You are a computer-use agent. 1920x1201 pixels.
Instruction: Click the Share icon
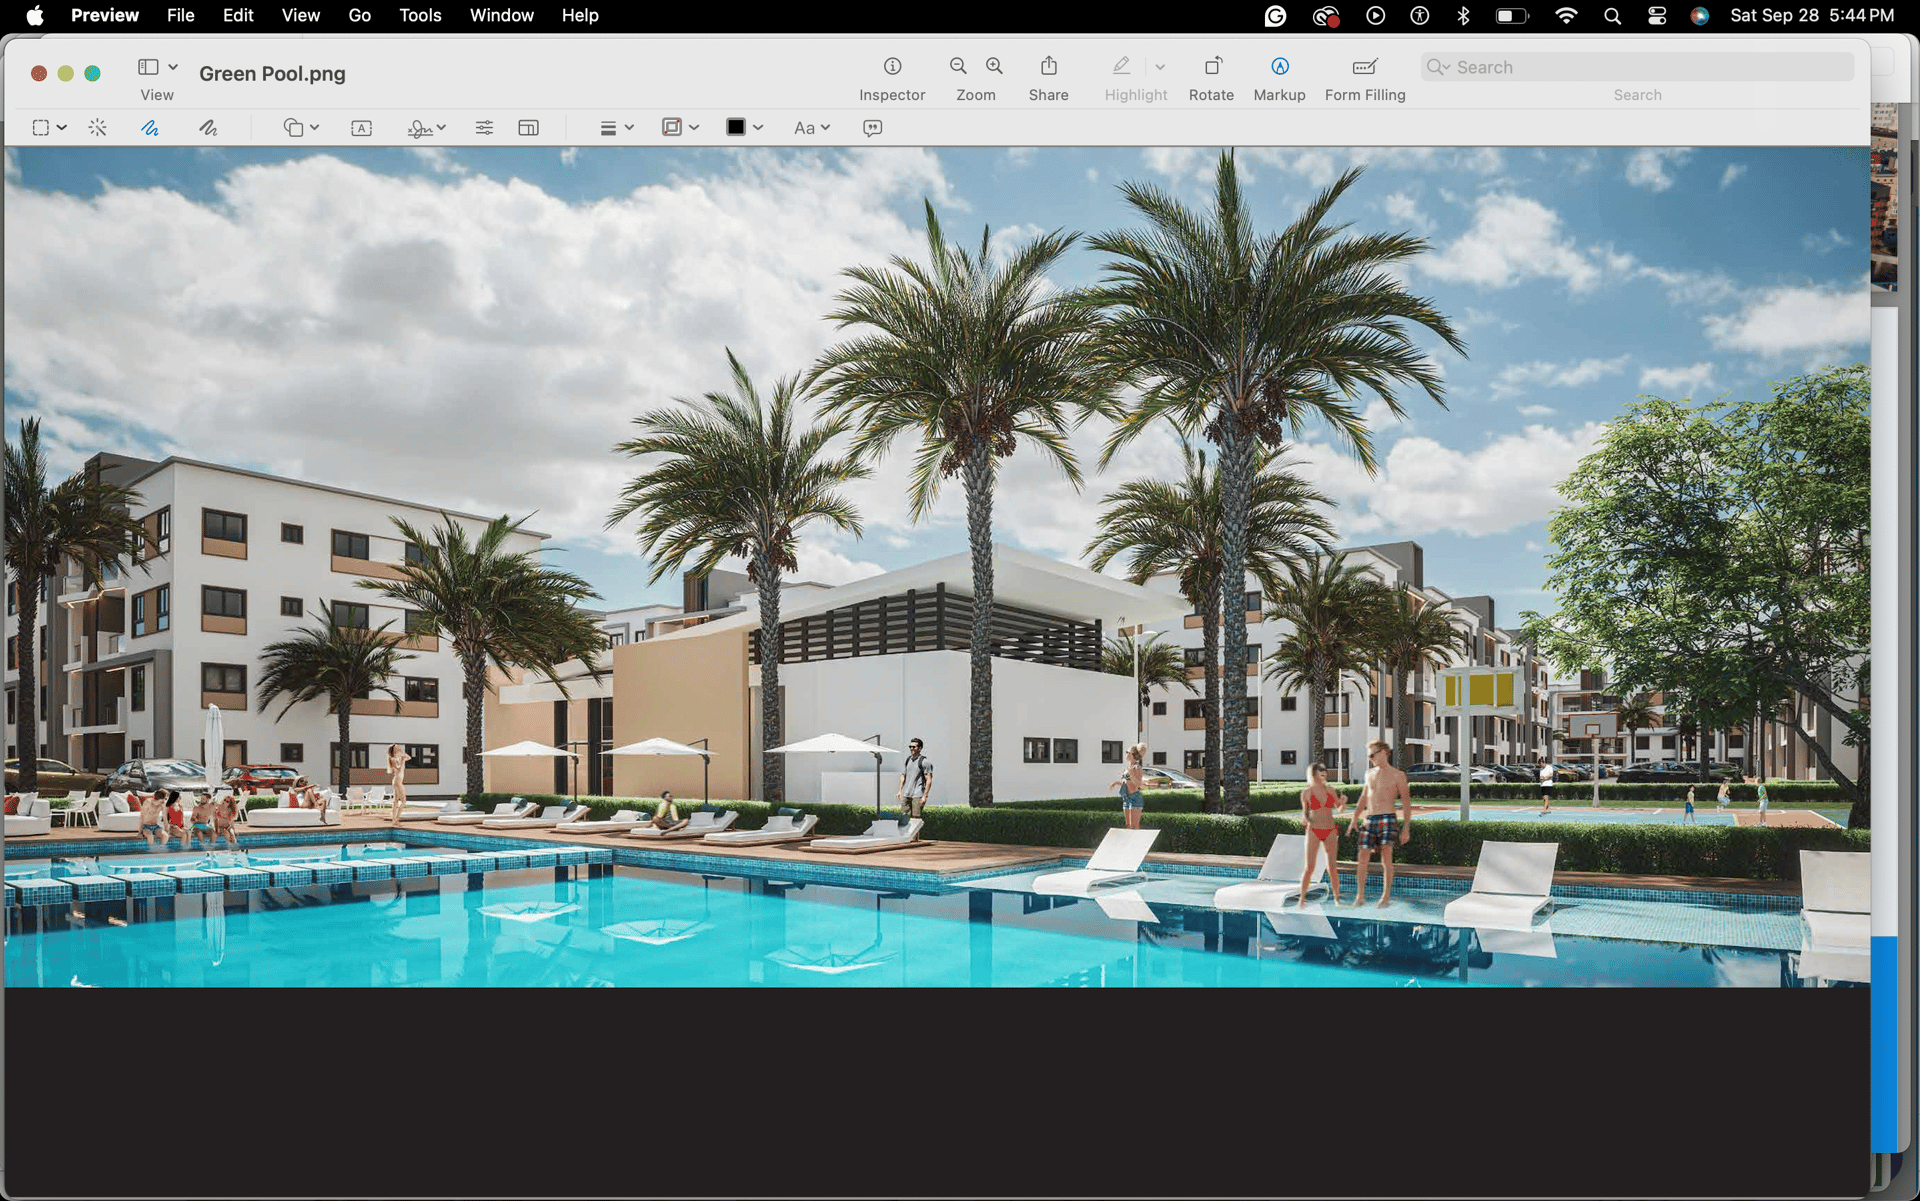pos(1048,67)
